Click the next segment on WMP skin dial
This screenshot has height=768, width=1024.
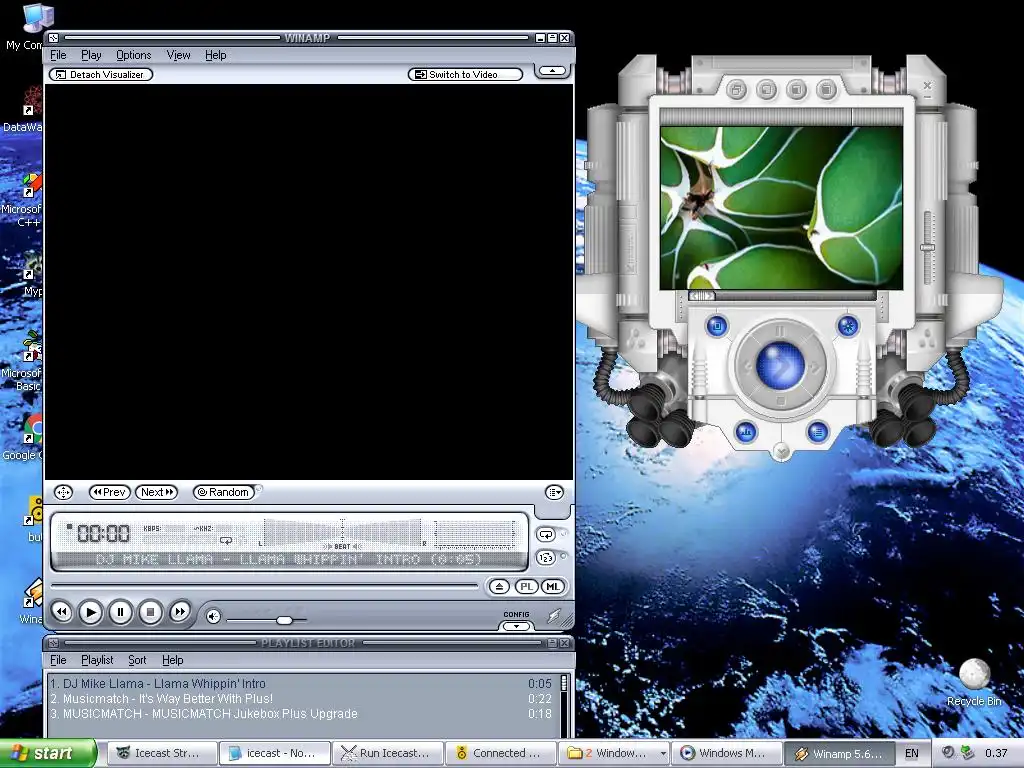[815, 368]
